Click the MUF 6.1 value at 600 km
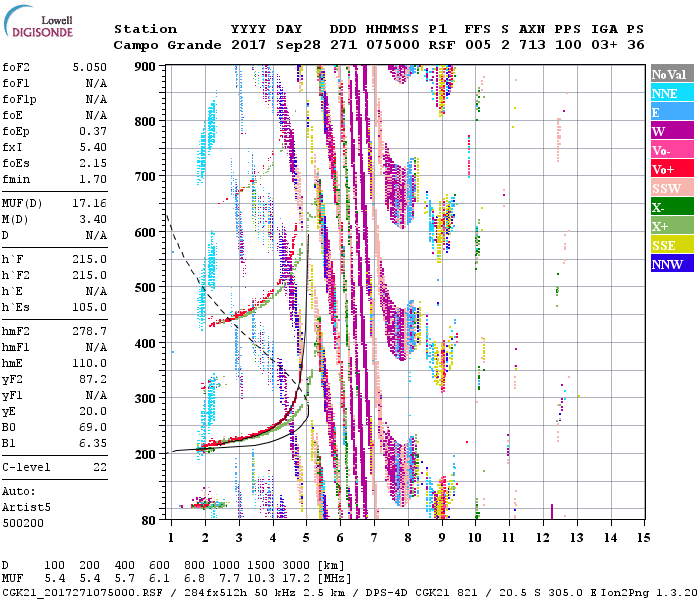This screenshot has height=600, width=700. (x=159, y=579)
